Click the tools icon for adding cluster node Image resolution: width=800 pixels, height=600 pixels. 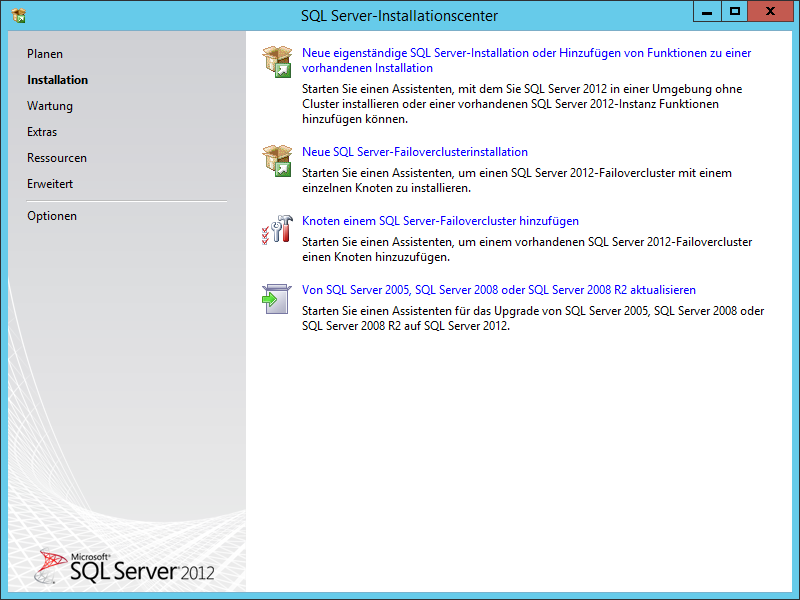click(x=276, y=228)
